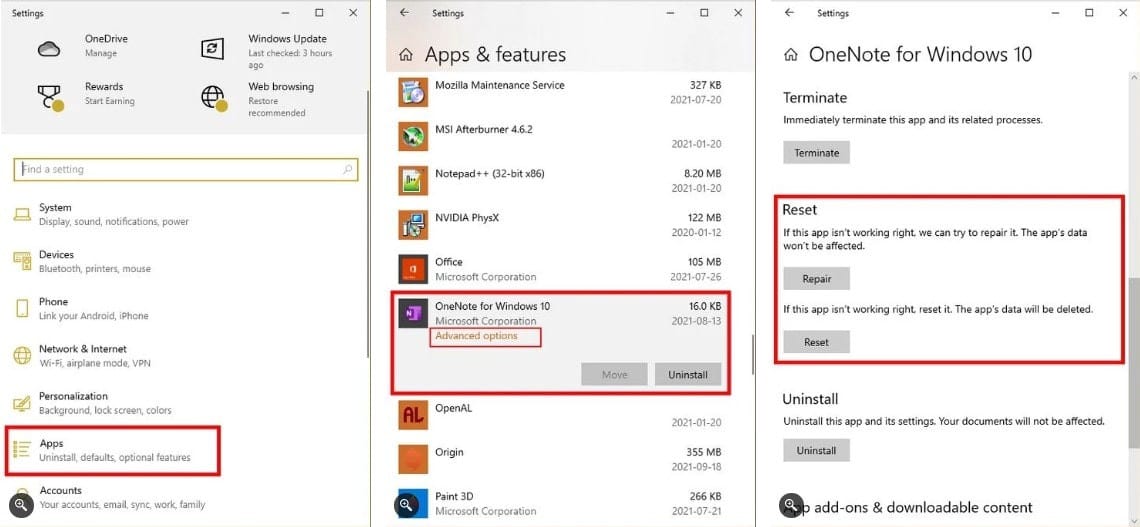Click the OpenAL app icon

point(412,415)
